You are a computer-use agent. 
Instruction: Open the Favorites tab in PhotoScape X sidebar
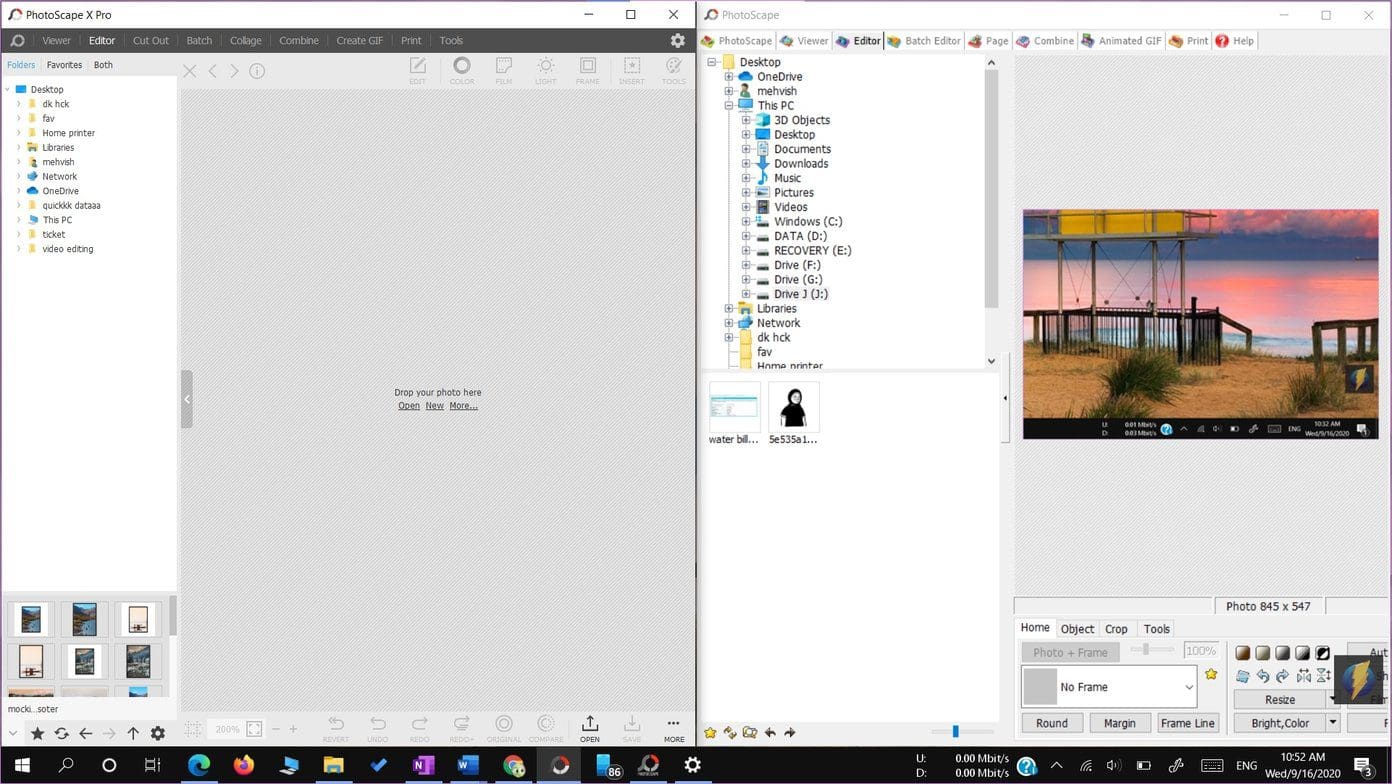64,65
